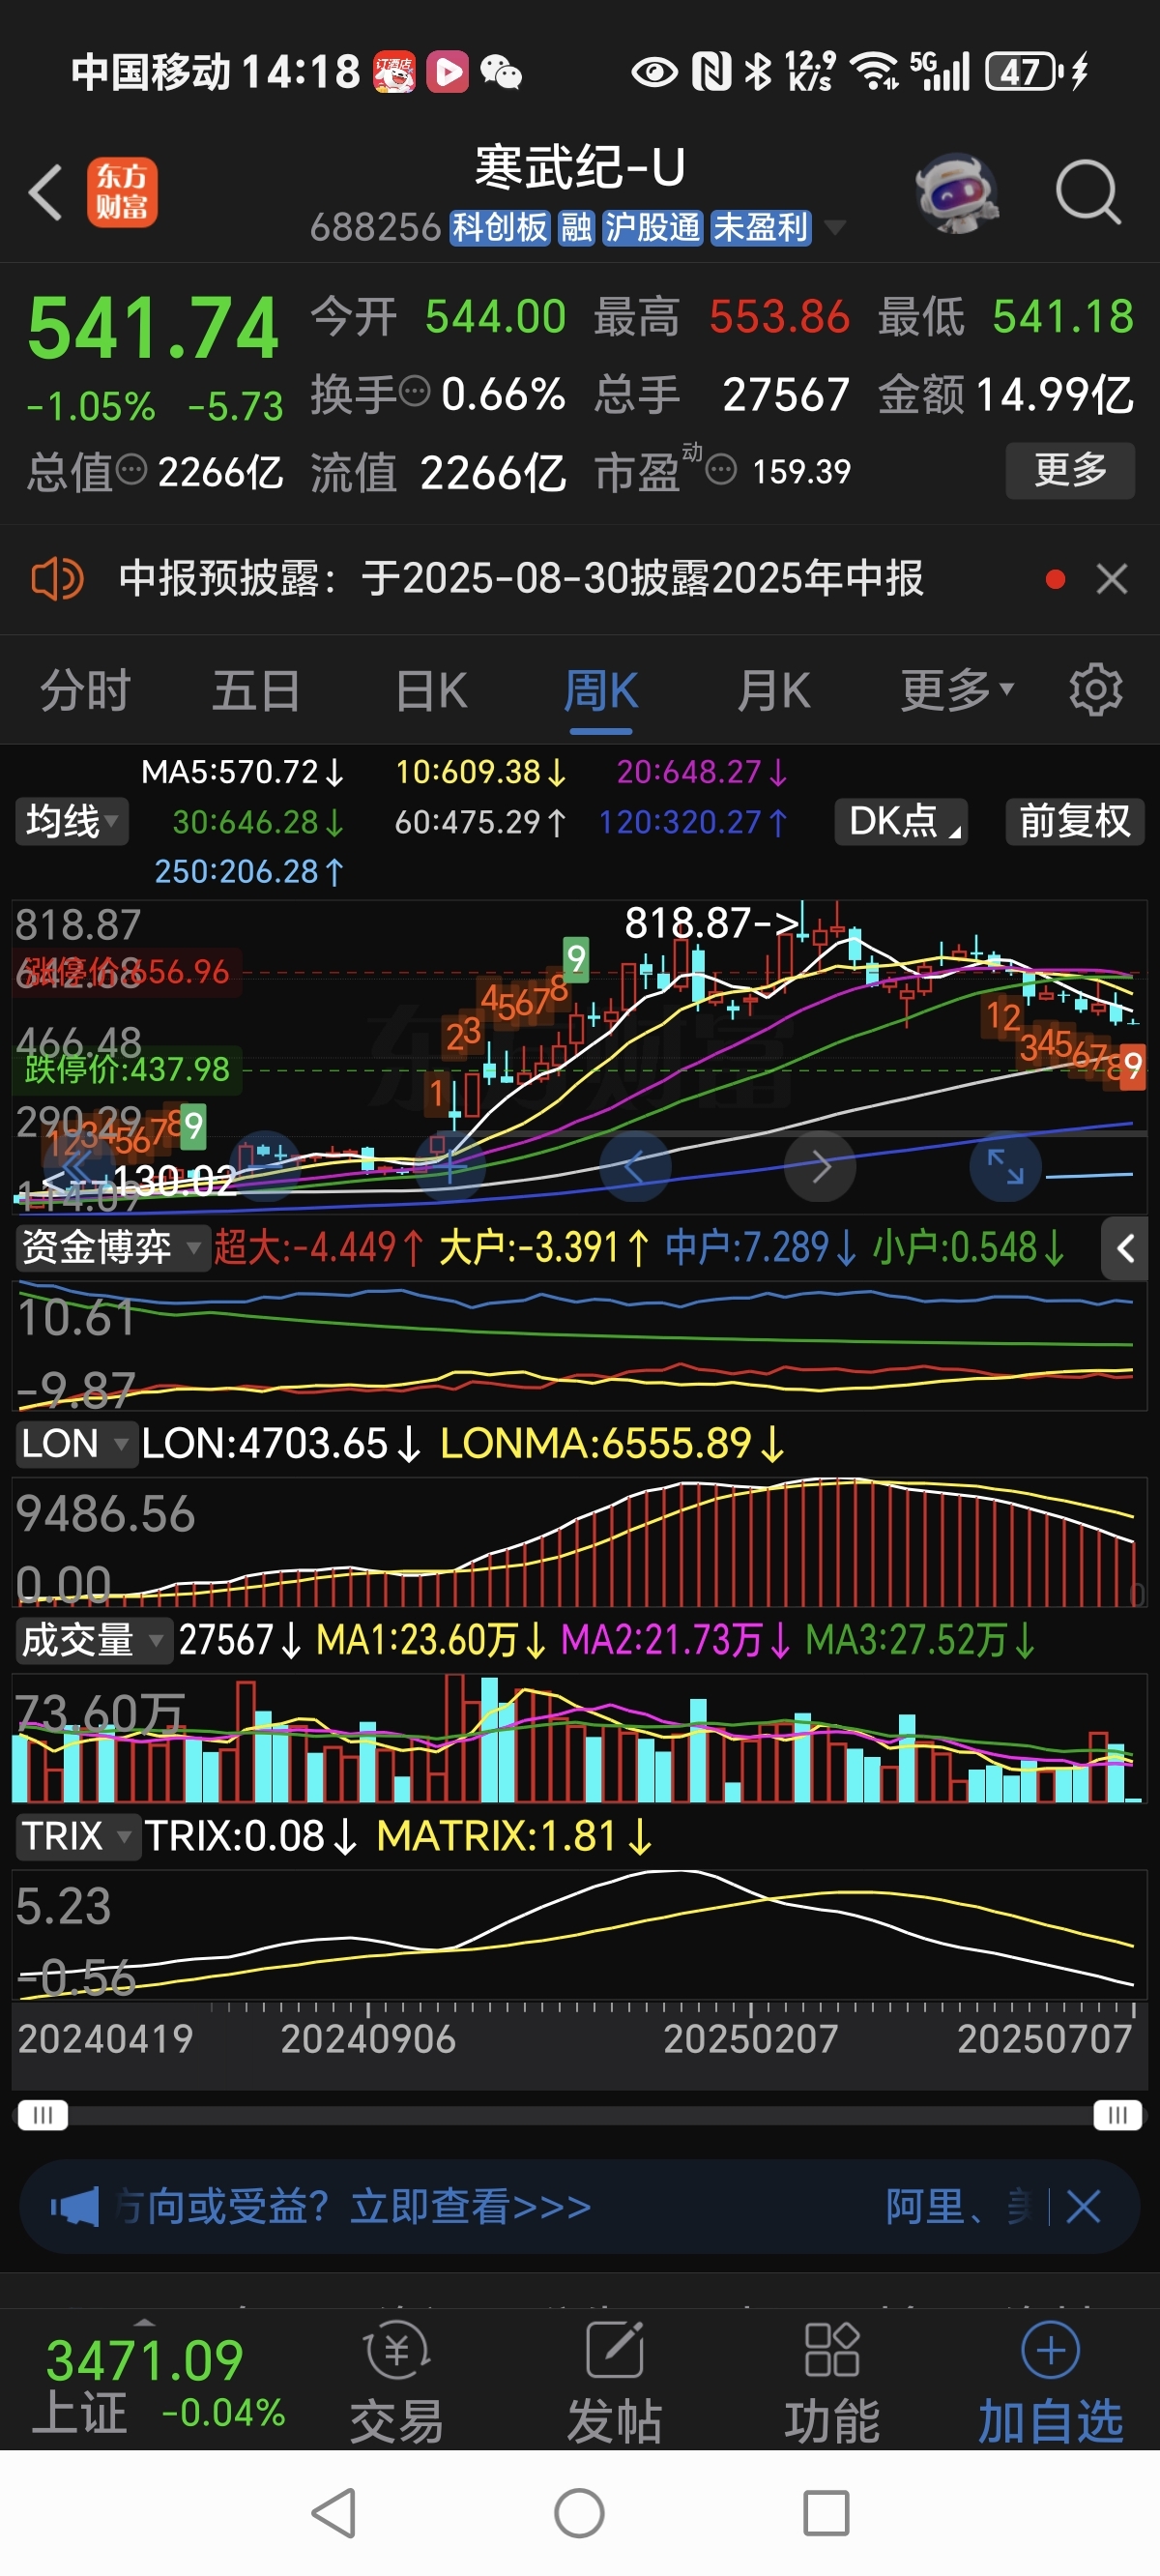The width and height of the screenshot is (1160, 2576).
Task: Switch to 日K tab
Action: point(431,690)
